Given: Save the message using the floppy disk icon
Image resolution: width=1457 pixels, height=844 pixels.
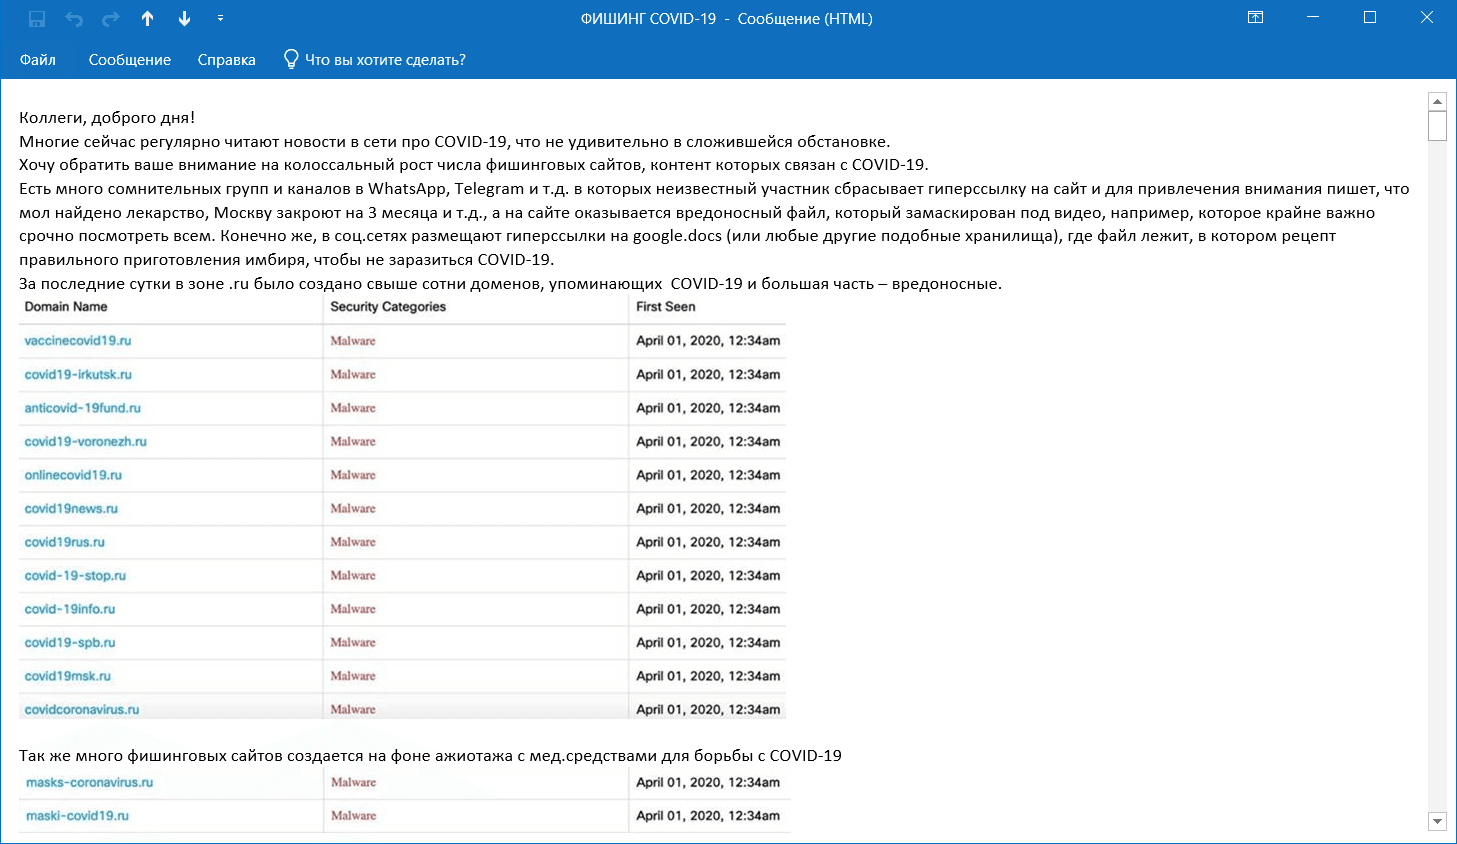Looking at the screenshot, I should [37, 19].
